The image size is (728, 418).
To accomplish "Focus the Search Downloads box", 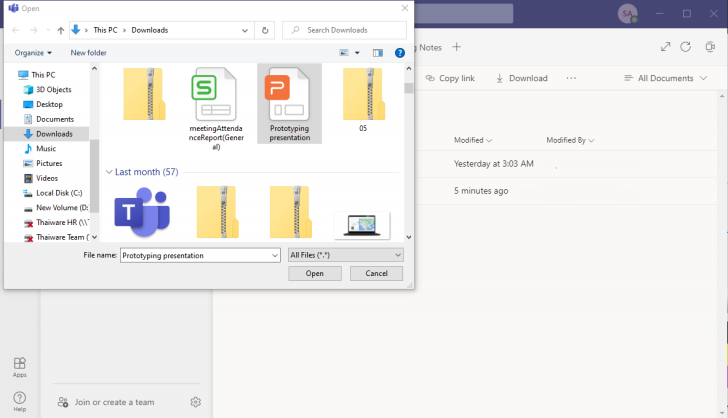I will tap(344, 30).
